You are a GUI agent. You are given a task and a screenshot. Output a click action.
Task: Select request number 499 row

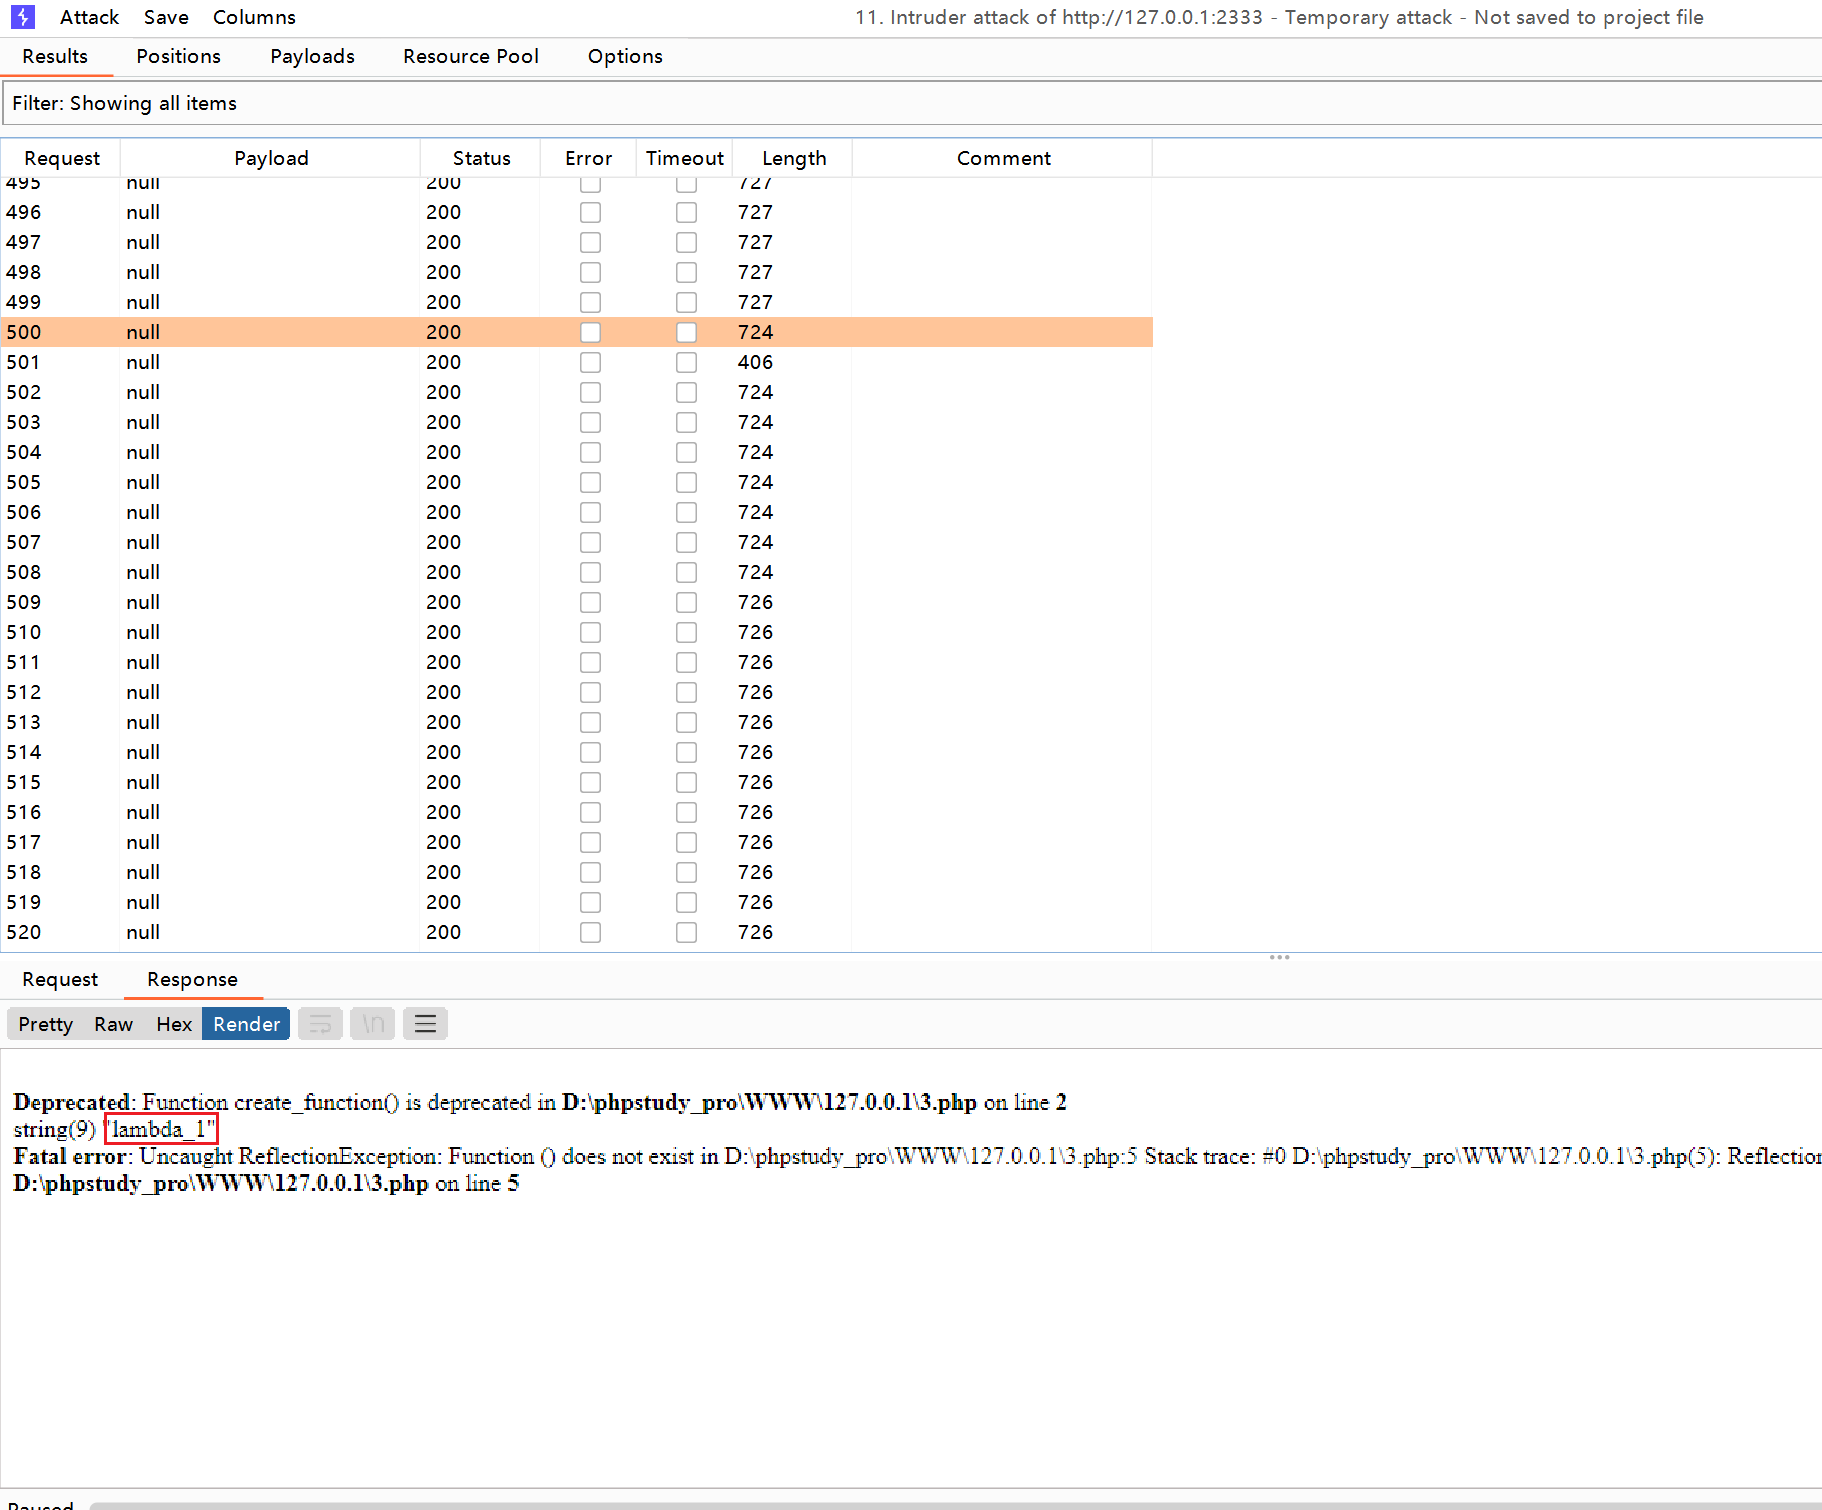click(576, 302)
